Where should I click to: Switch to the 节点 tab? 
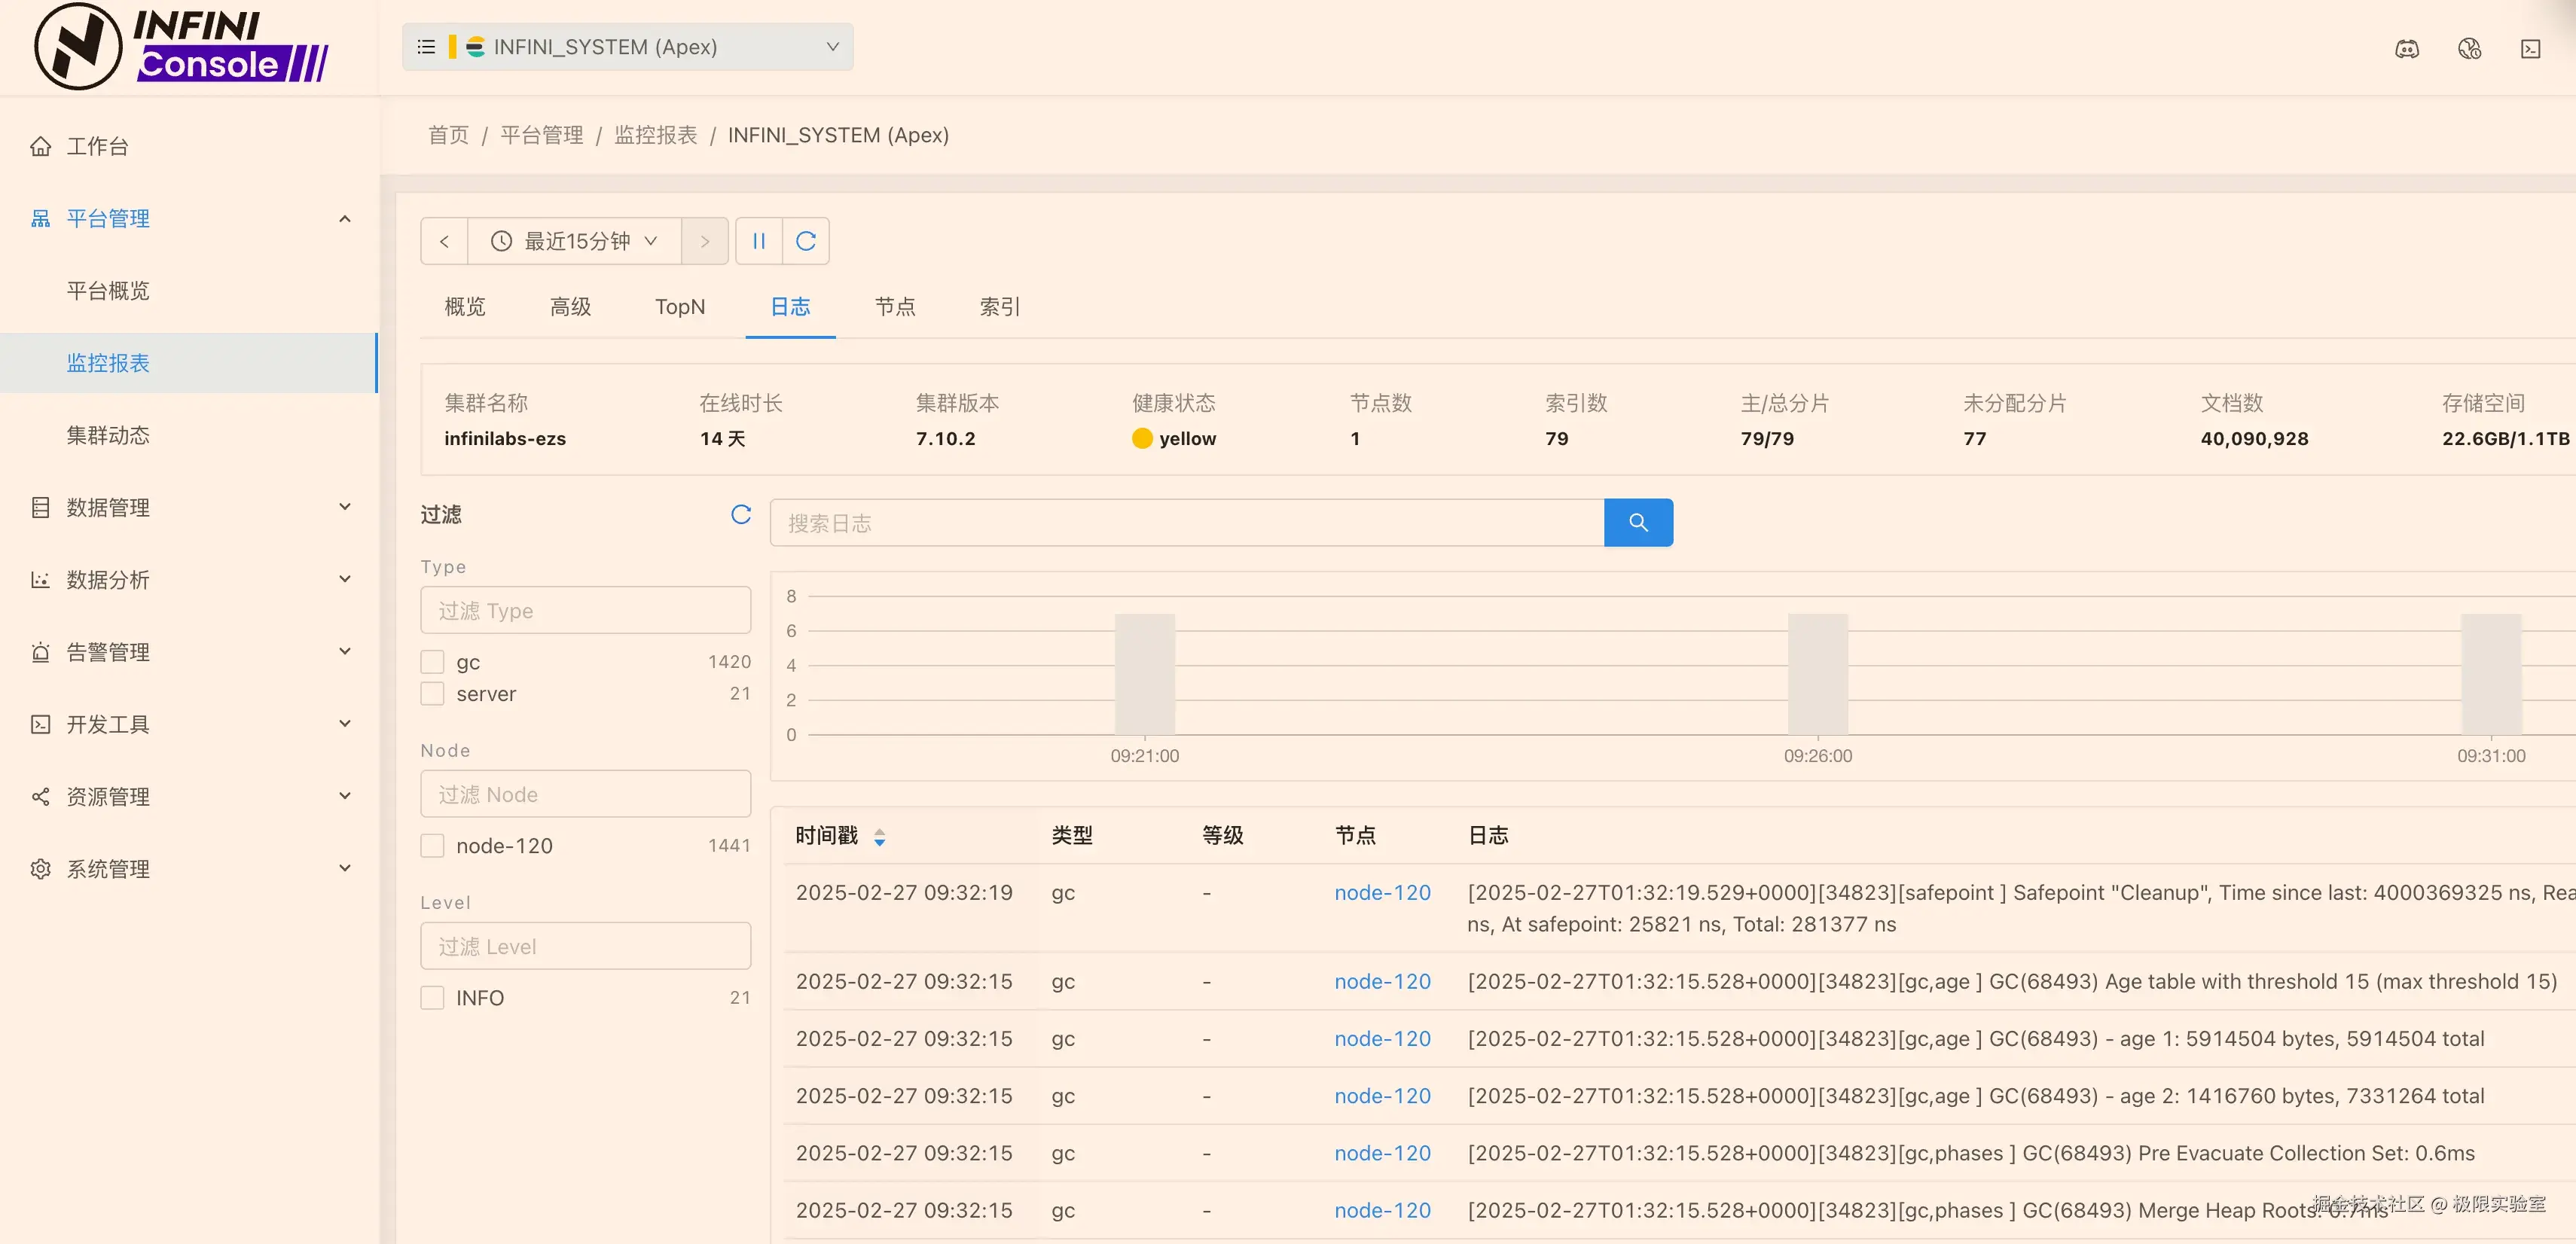pyautogui.click(x=895, y=307)
